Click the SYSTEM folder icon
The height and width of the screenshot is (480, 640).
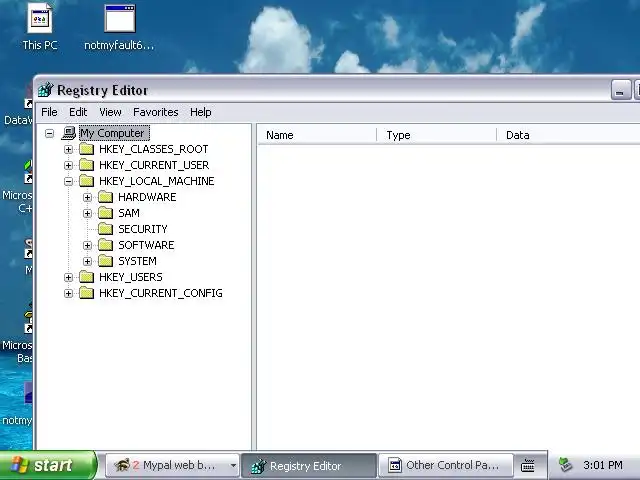106,261
